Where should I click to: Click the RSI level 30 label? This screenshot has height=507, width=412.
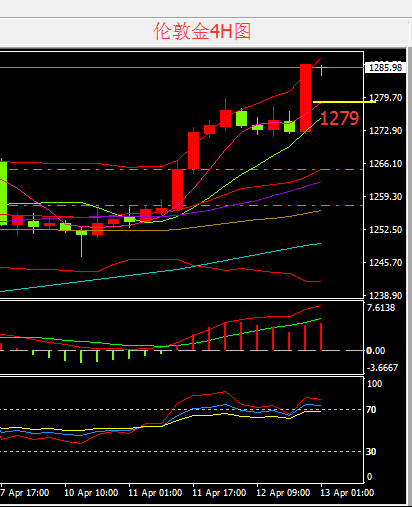pyautogui.click(x=371, y=452)
